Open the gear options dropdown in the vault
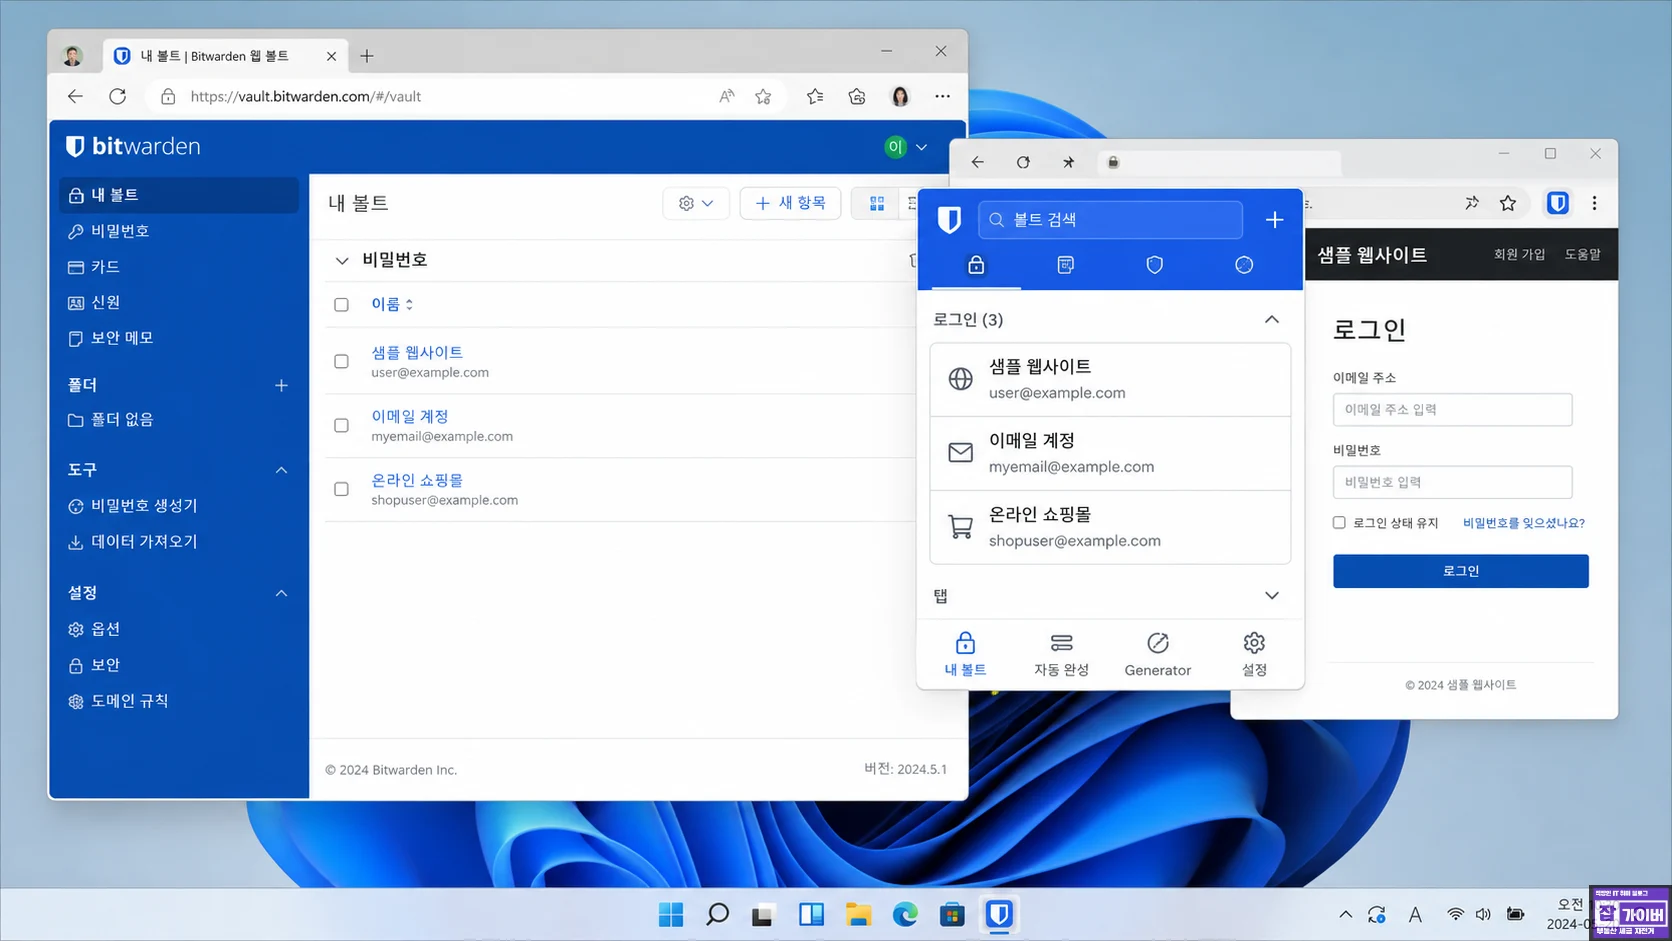The width and height of the screenshot is (1672, 941). coord(696,203)
